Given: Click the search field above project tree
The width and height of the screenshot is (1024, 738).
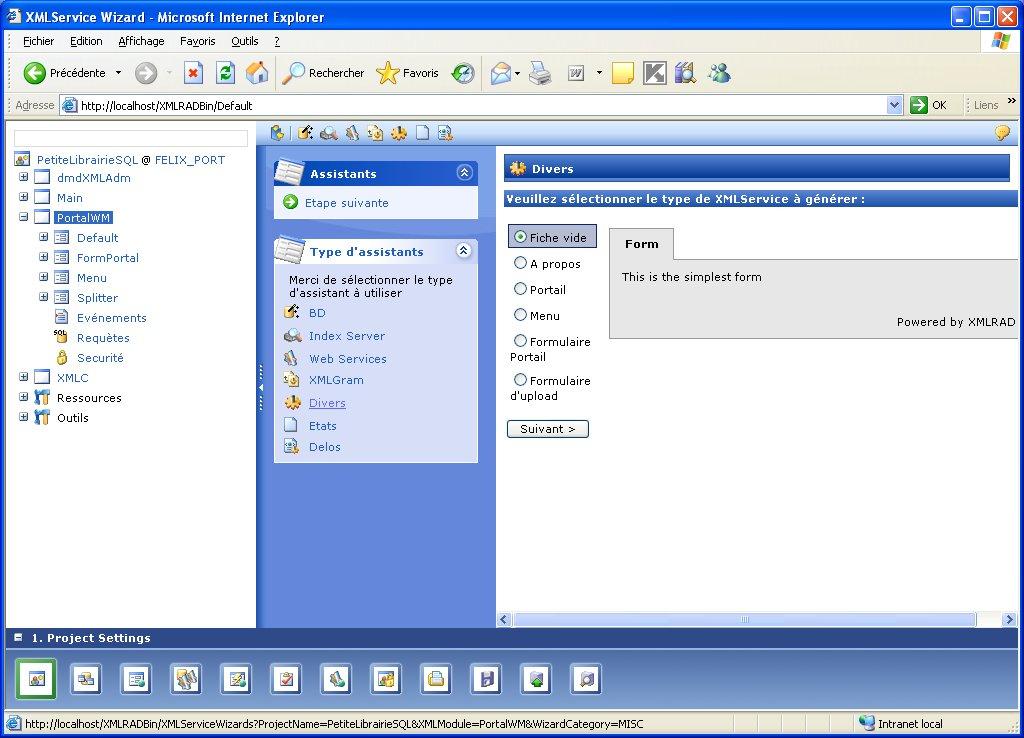Looking at the screenshot, I should (x=131, y=138).
